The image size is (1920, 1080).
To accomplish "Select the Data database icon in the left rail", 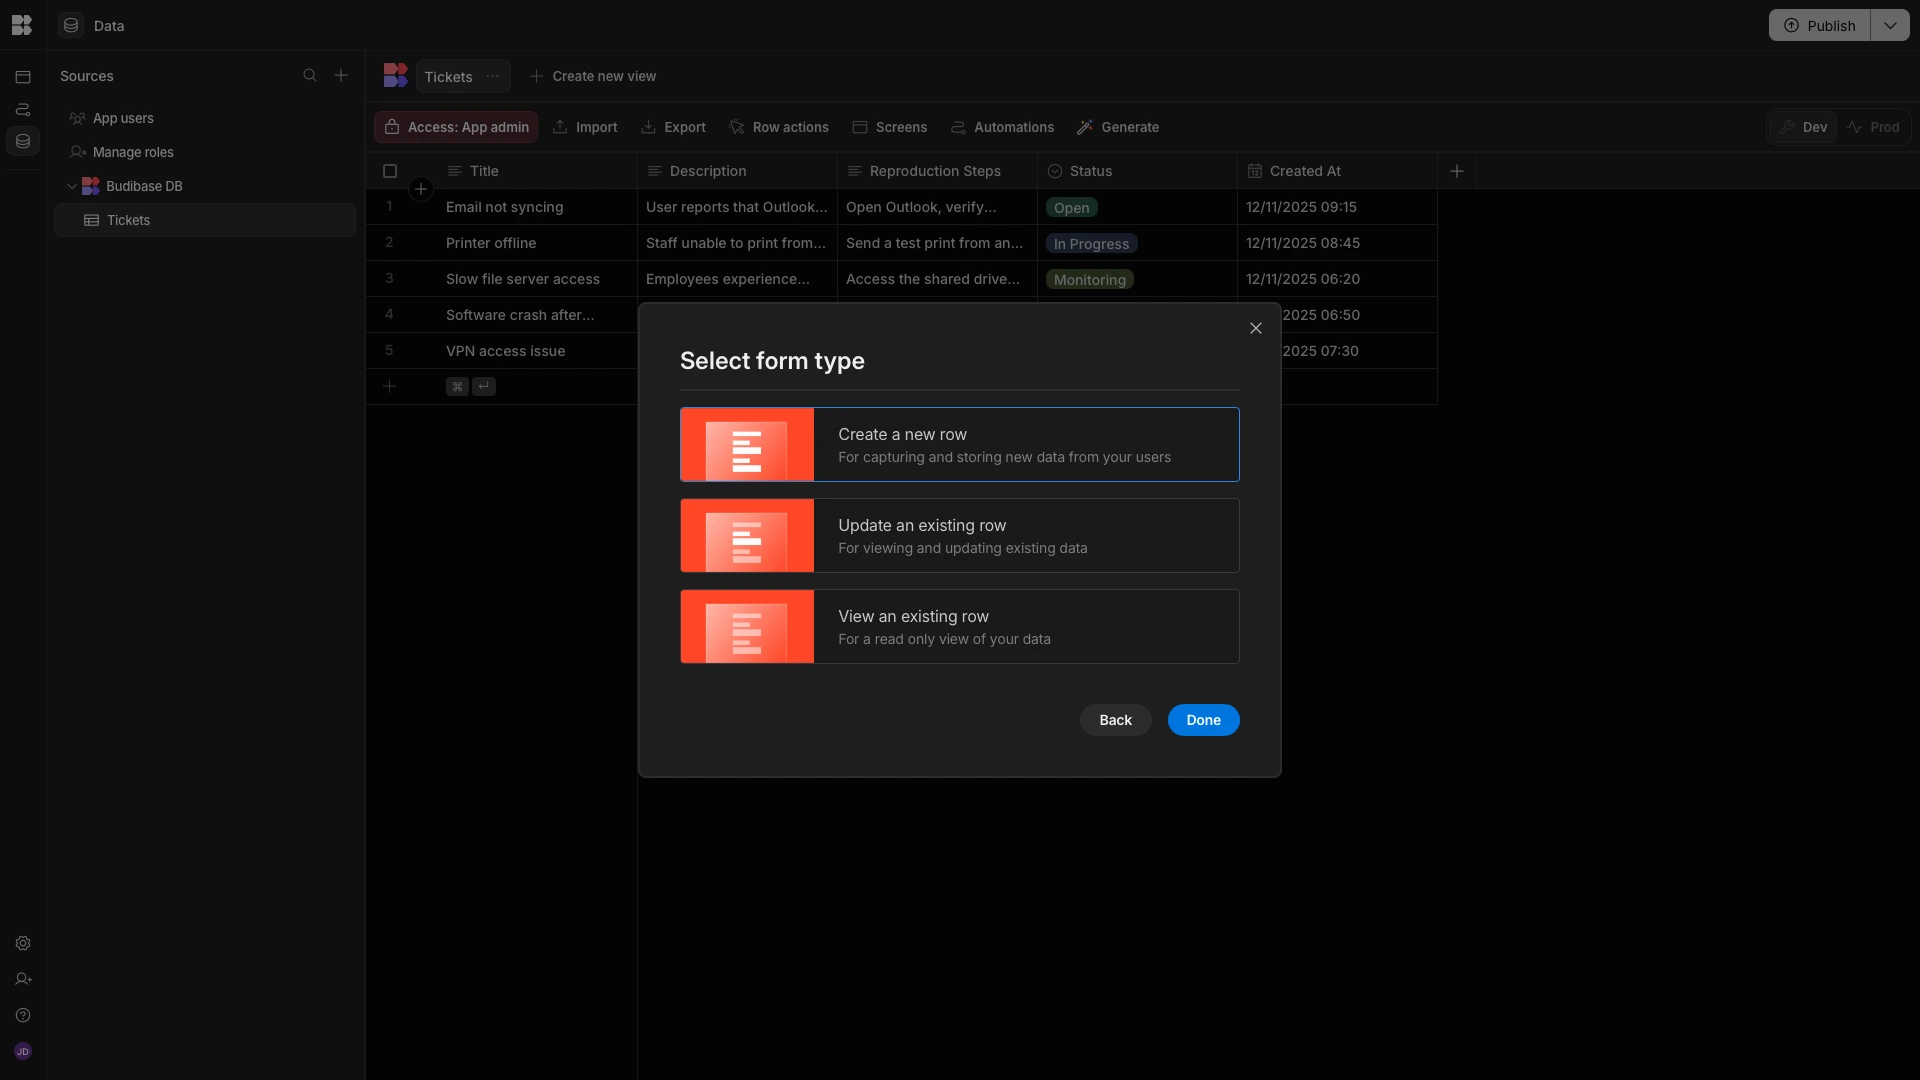I will (22, 141).
